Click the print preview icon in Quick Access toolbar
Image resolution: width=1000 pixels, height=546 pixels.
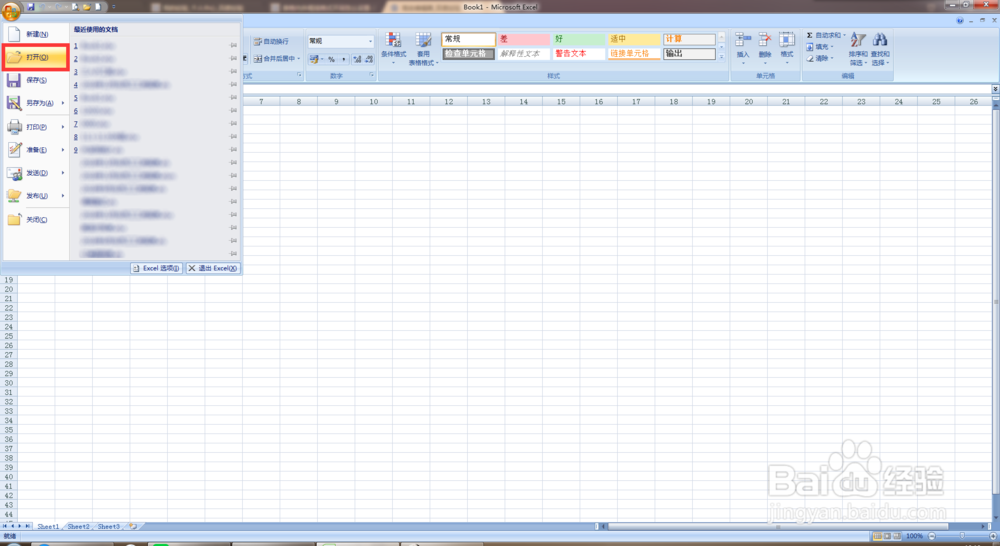[75, 7]
